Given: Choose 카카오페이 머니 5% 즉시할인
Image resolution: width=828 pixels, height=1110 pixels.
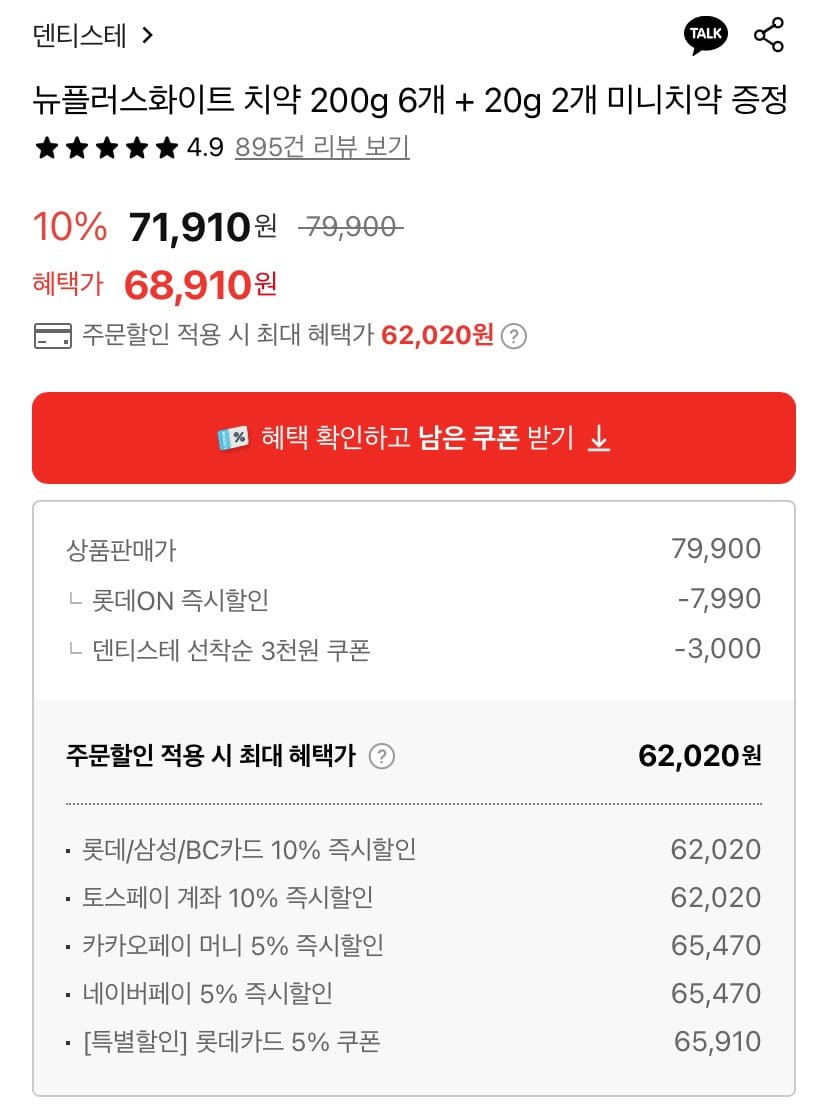Looking at the screenshot, I should tap(234, 945).
